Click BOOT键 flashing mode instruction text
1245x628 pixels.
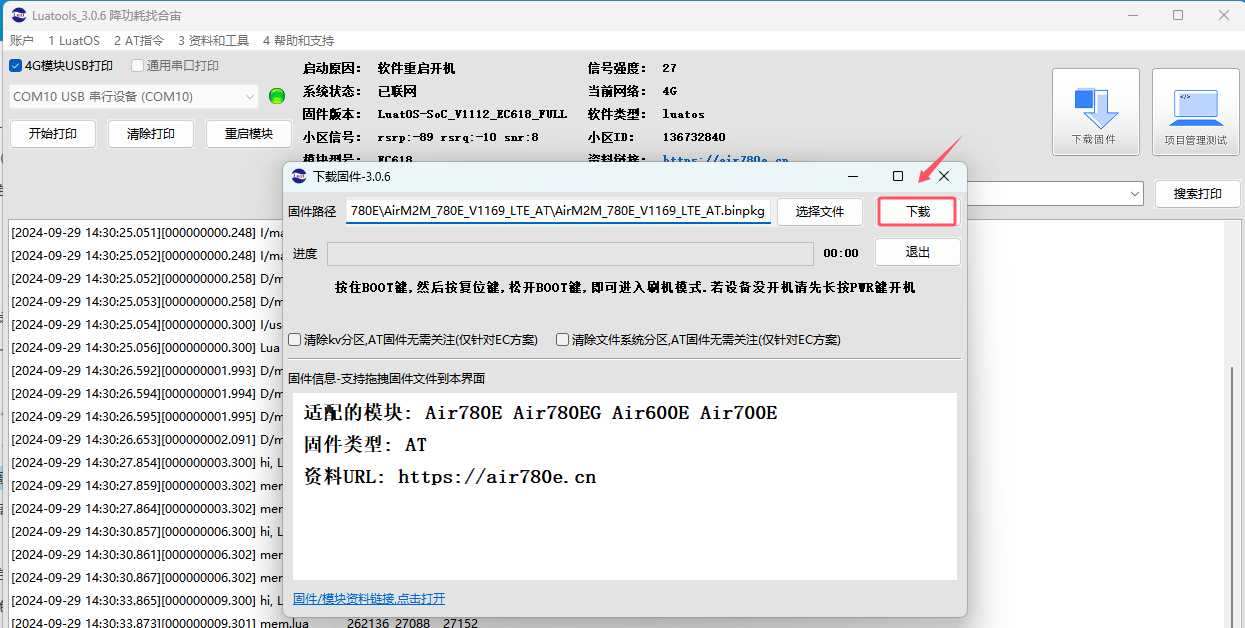[625, 287]
